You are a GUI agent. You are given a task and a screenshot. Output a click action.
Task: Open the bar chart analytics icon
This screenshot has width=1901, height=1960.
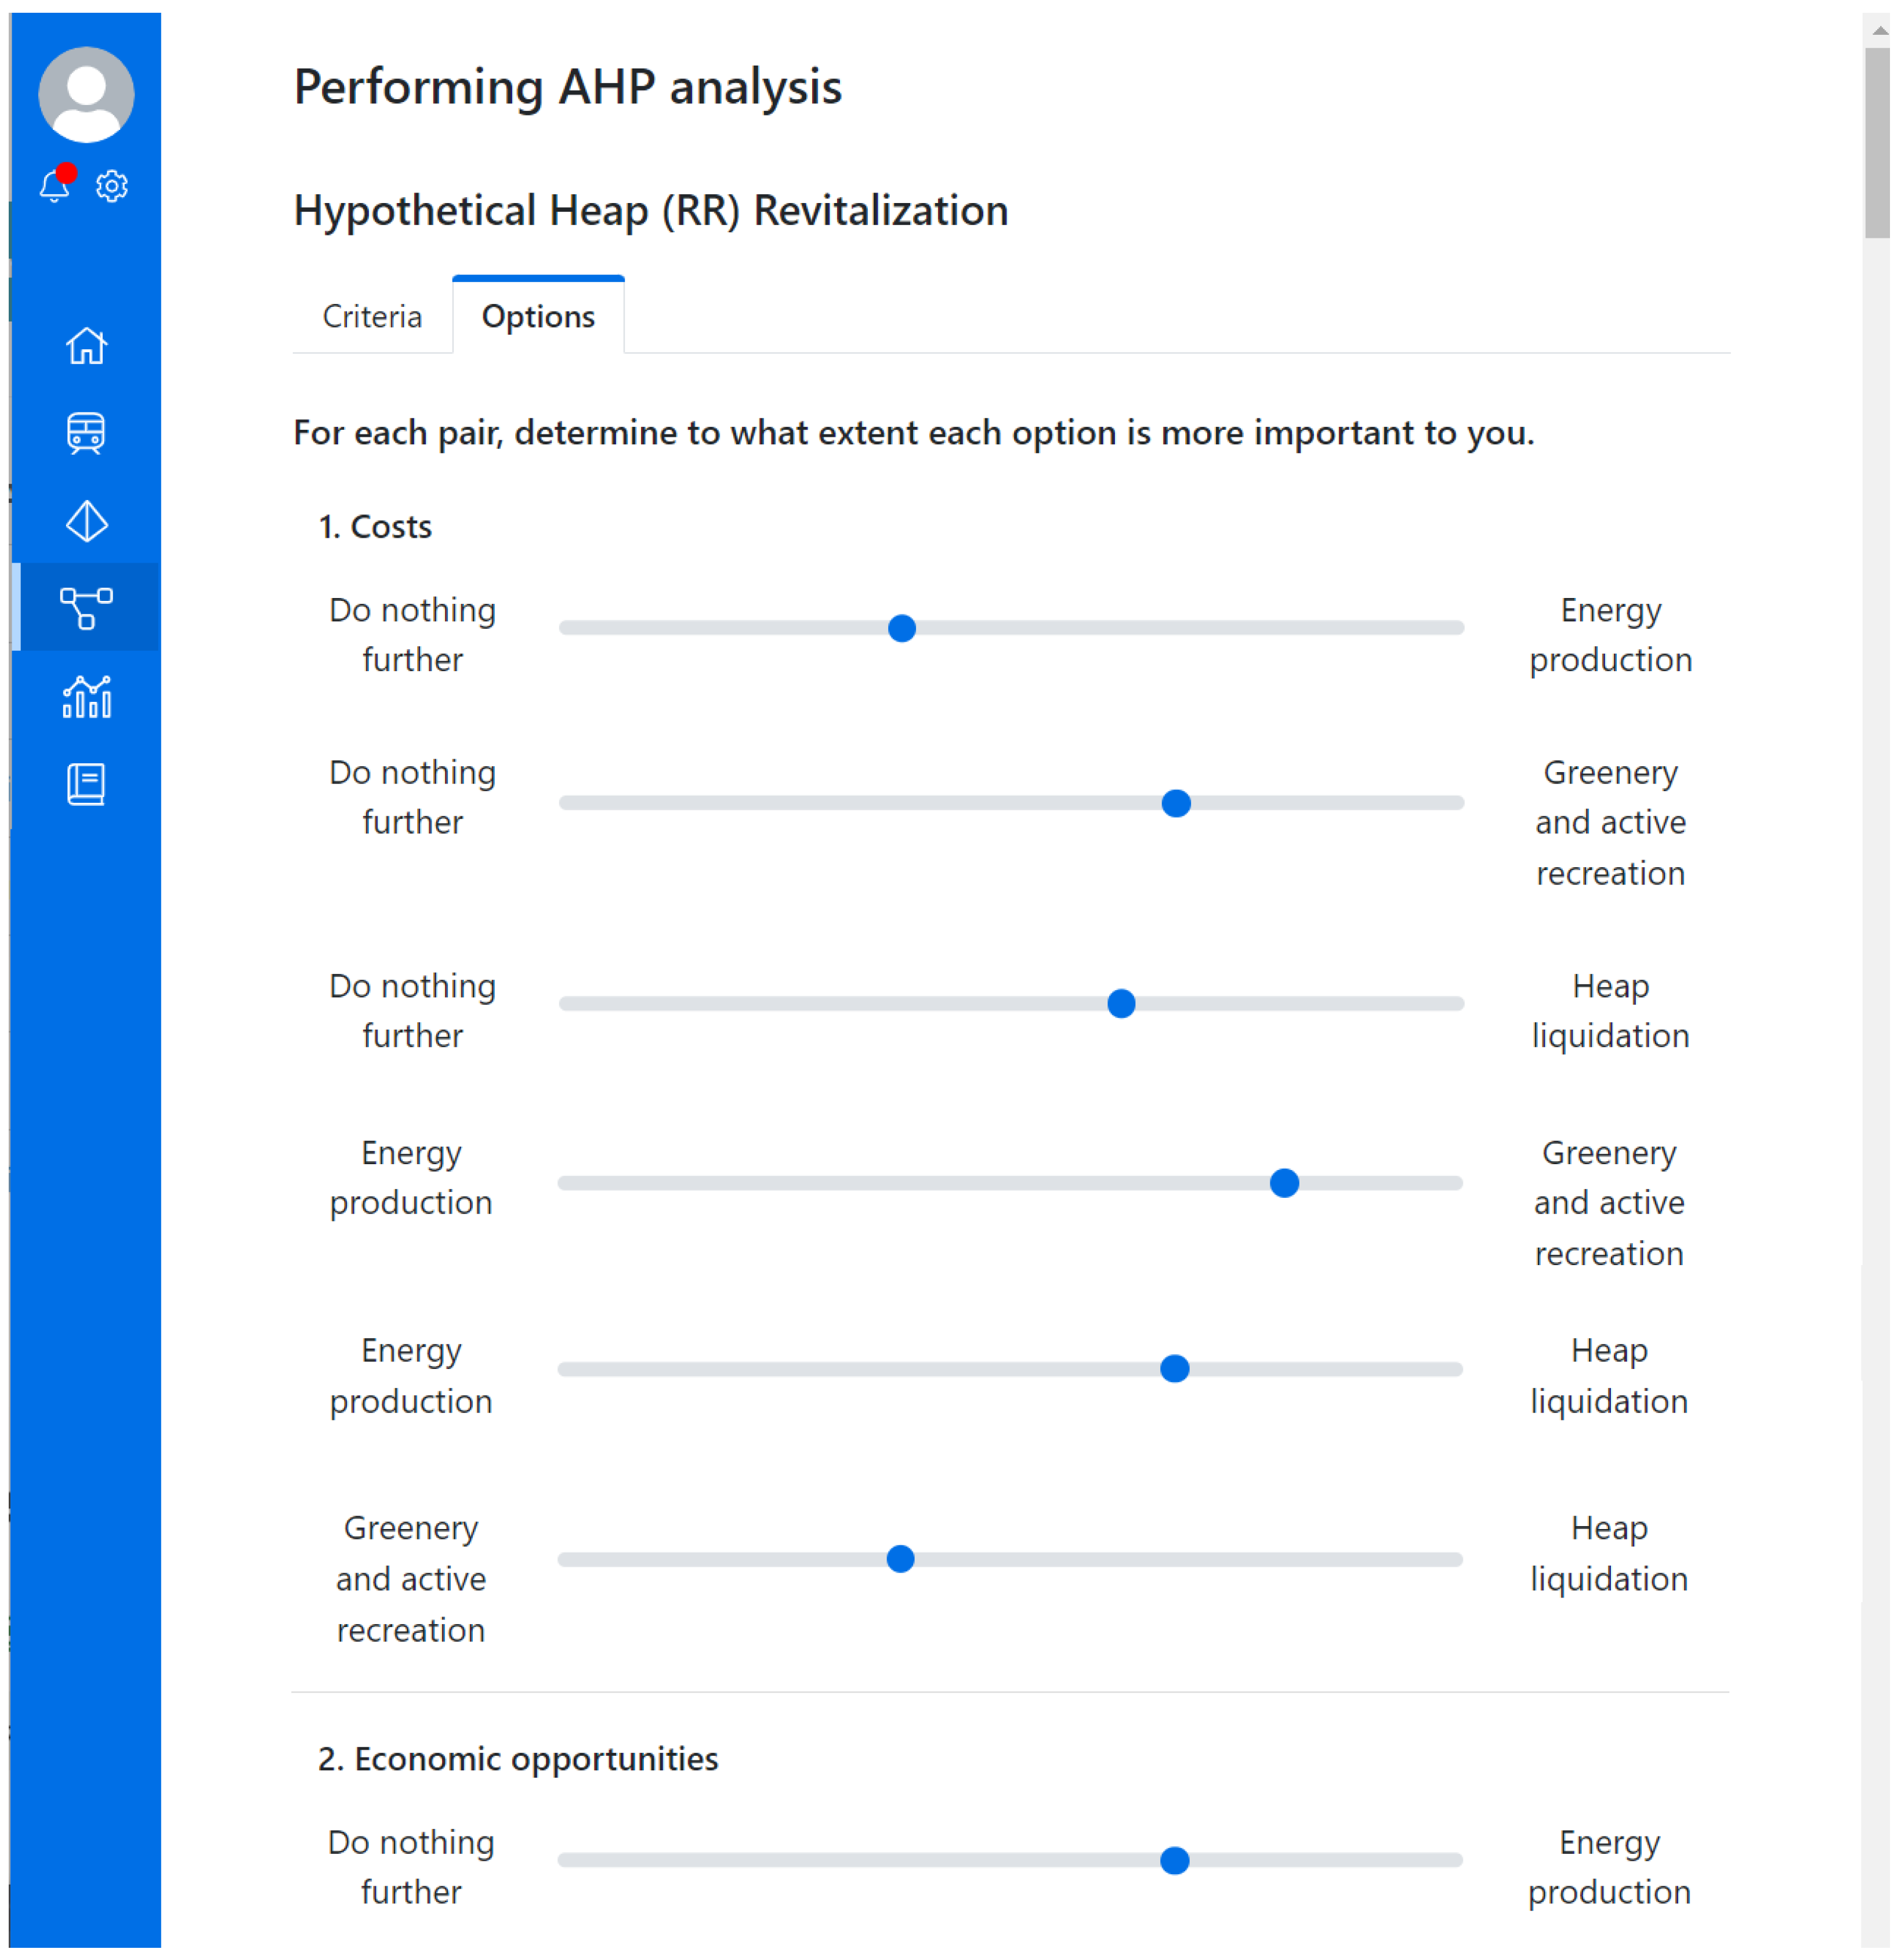tap(86, 697)
